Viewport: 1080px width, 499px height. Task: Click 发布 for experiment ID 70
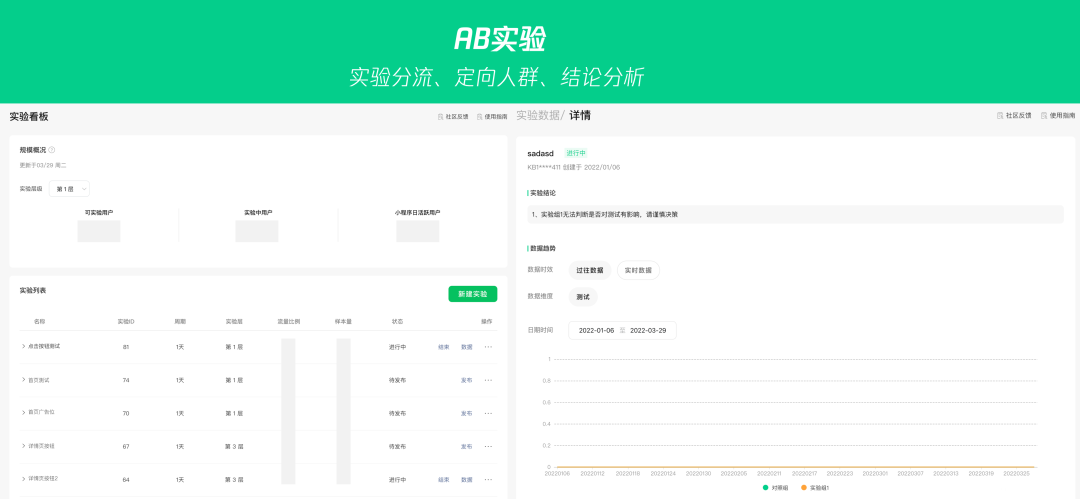(x=467, y=413)
